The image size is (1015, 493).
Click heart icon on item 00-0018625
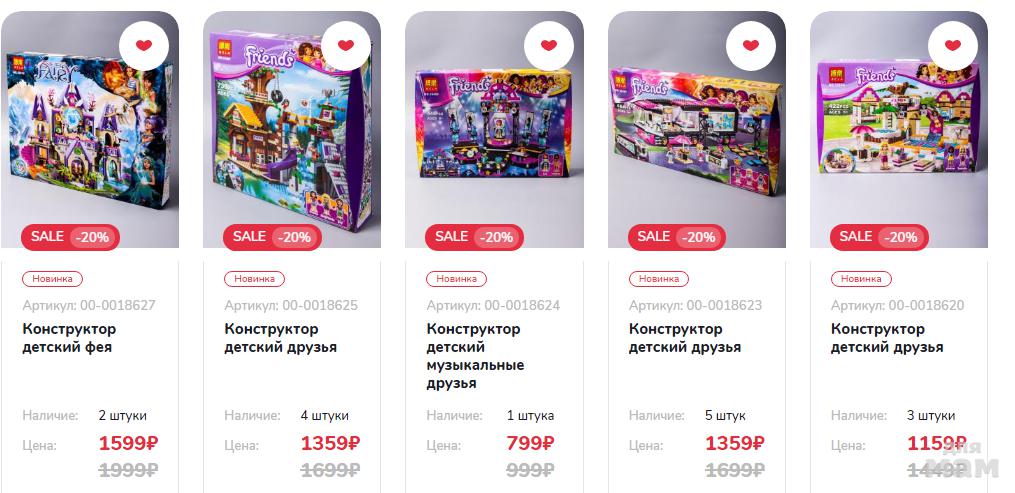click(346, 45)
